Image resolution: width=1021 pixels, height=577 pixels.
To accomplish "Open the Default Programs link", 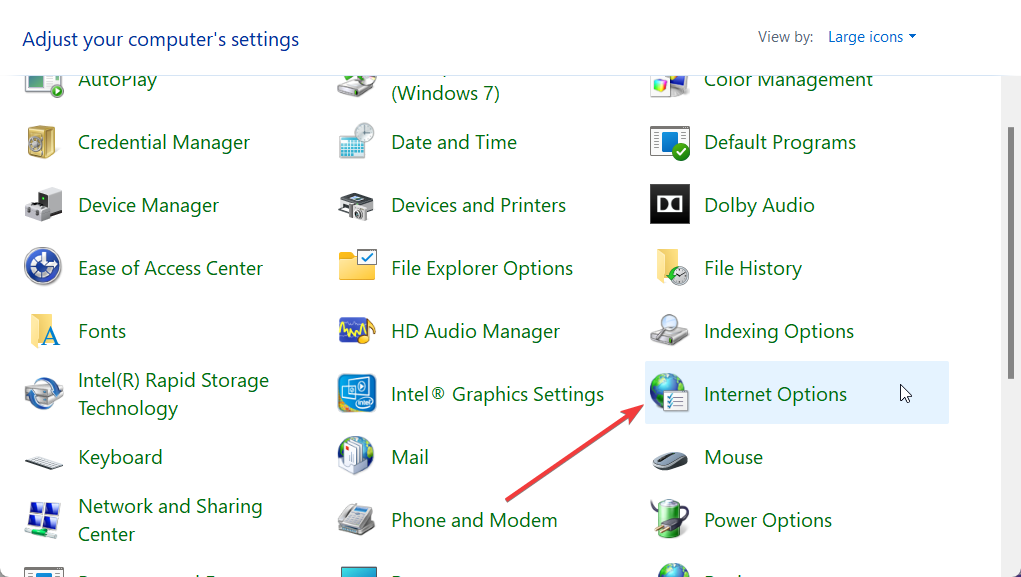I will pyautogui.click(x=780, y=142).
